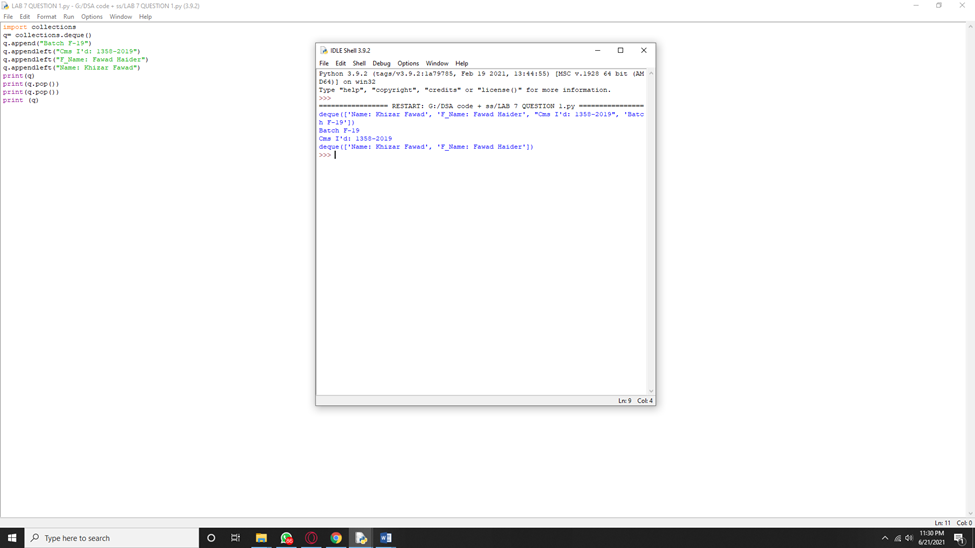Open Edit menu in IDLE Shell
This screenshot has height=548, width=975.
pos(341,63)
